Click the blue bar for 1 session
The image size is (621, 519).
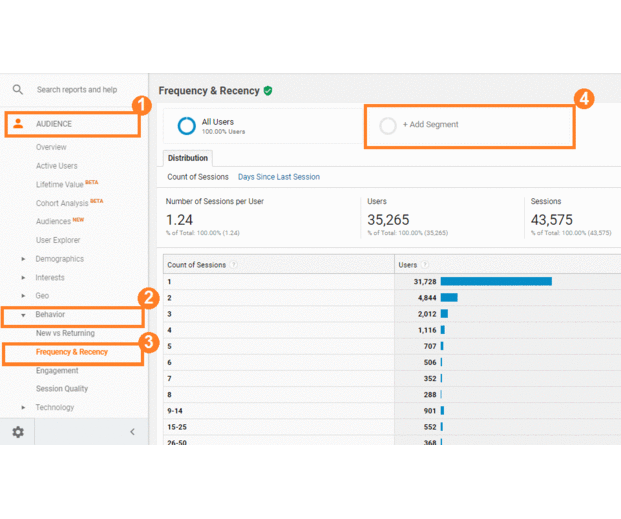[495, 282]
